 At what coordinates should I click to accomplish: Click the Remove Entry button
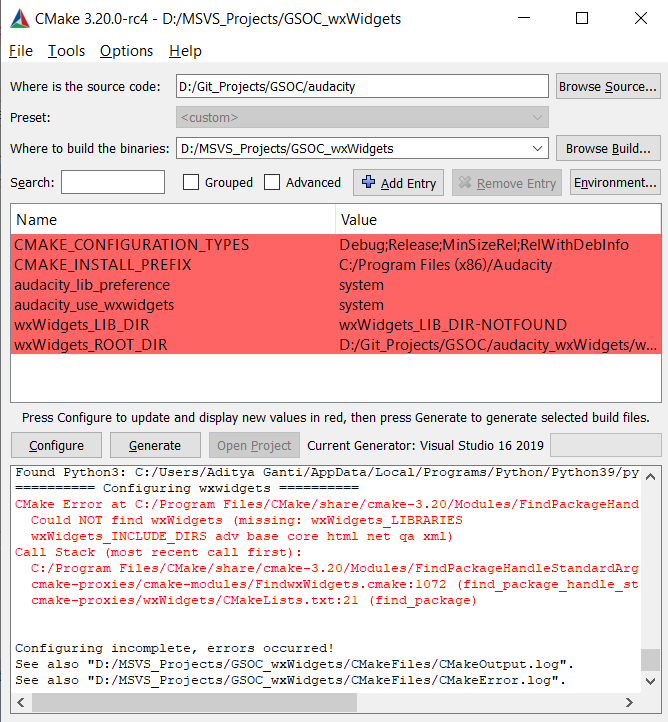point(506,183)
